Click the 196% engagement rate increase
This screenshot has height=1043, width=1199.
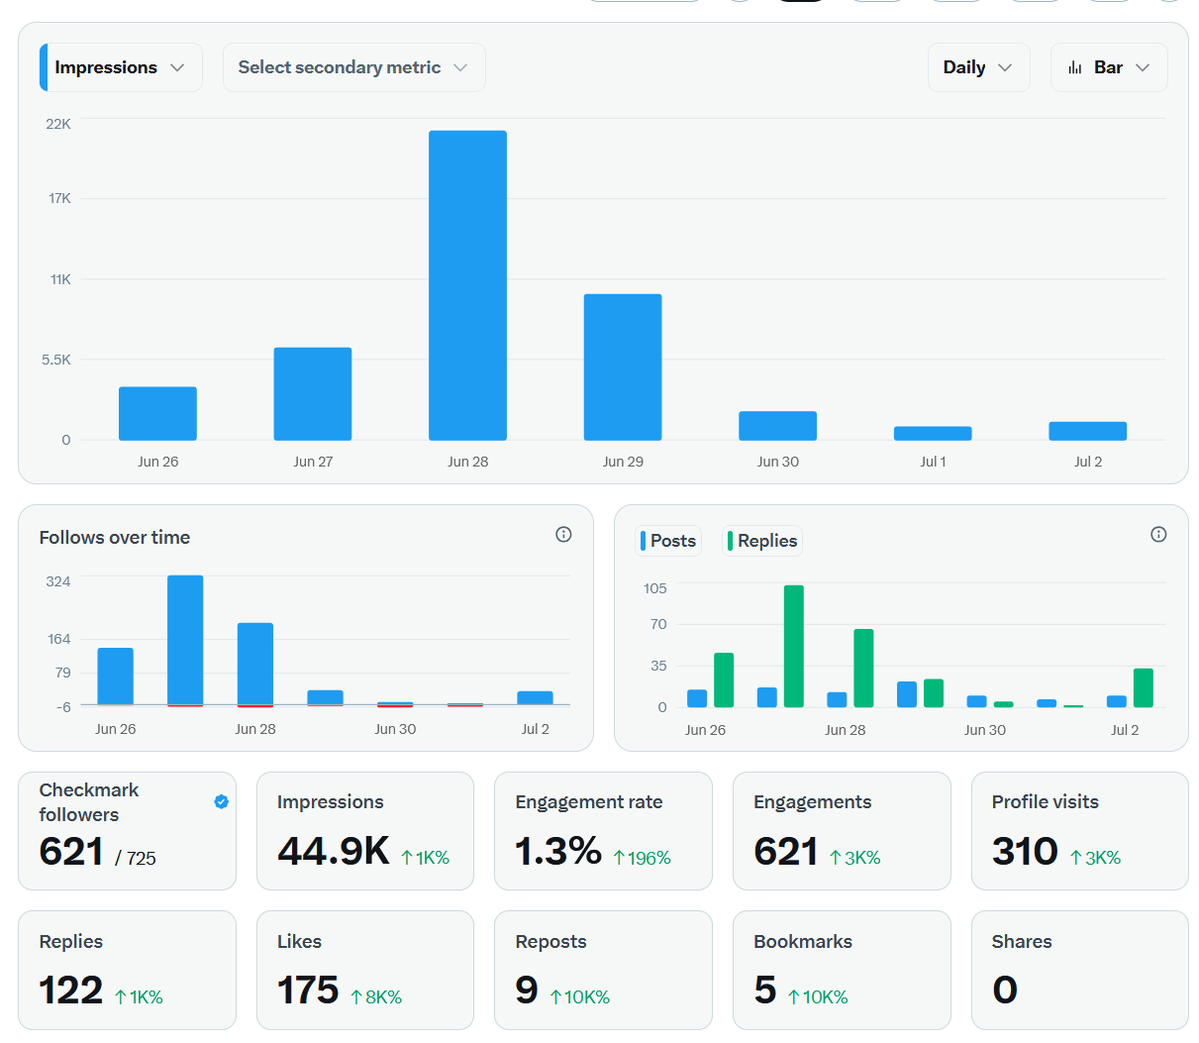tap(642, 858)
